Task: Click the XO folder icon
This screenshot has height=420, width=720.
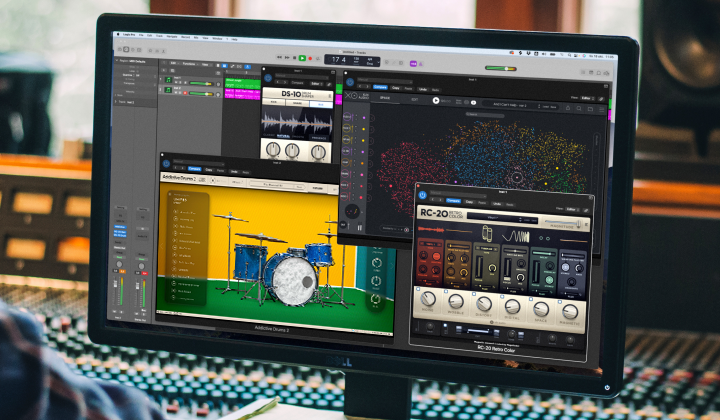Action: point(590,109)
